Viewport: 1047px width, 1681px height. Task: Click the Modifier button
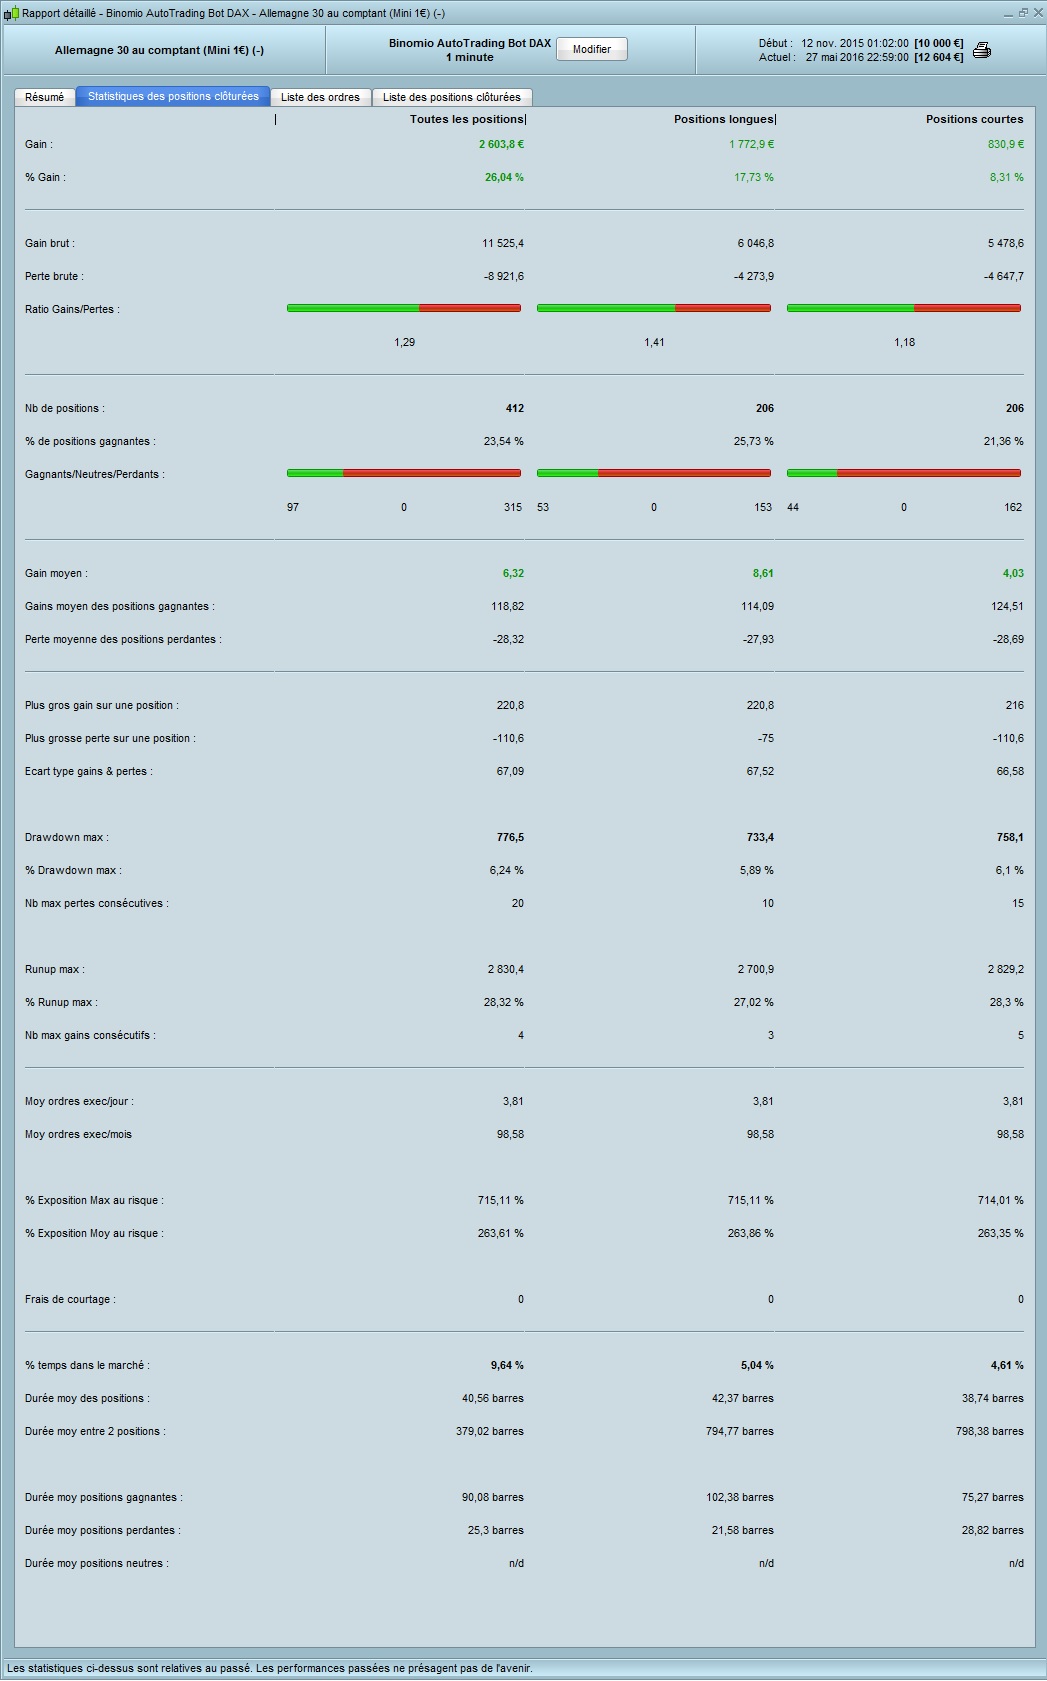click(x=591, y=49)
